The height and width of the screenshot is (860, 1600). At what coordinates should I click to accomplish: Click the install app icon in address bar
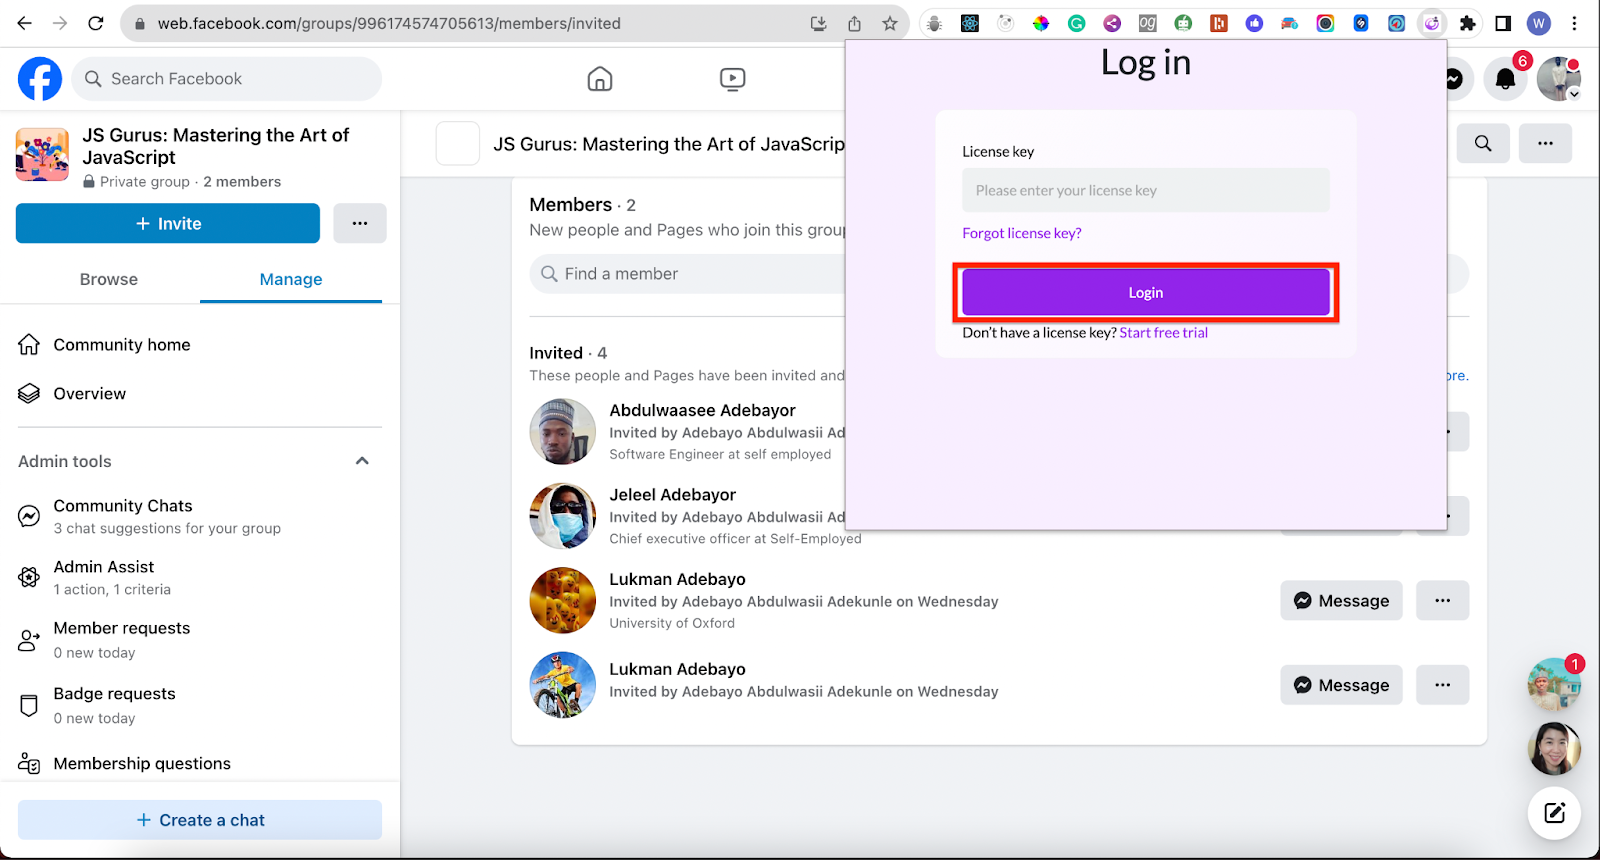coord(818,23)
